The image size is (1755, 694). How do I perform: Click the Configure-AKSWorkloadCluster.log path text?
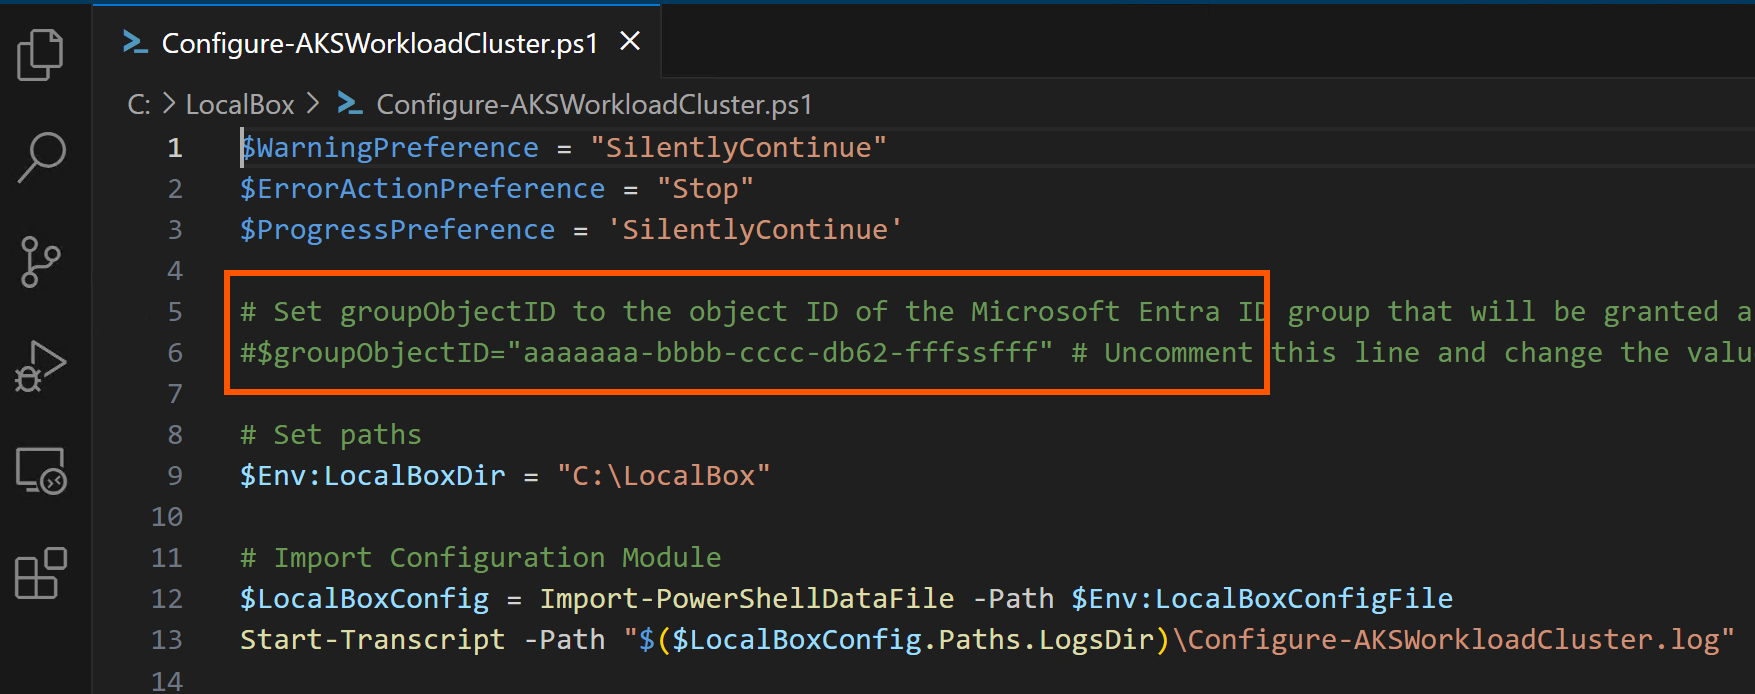(1452, 640)
